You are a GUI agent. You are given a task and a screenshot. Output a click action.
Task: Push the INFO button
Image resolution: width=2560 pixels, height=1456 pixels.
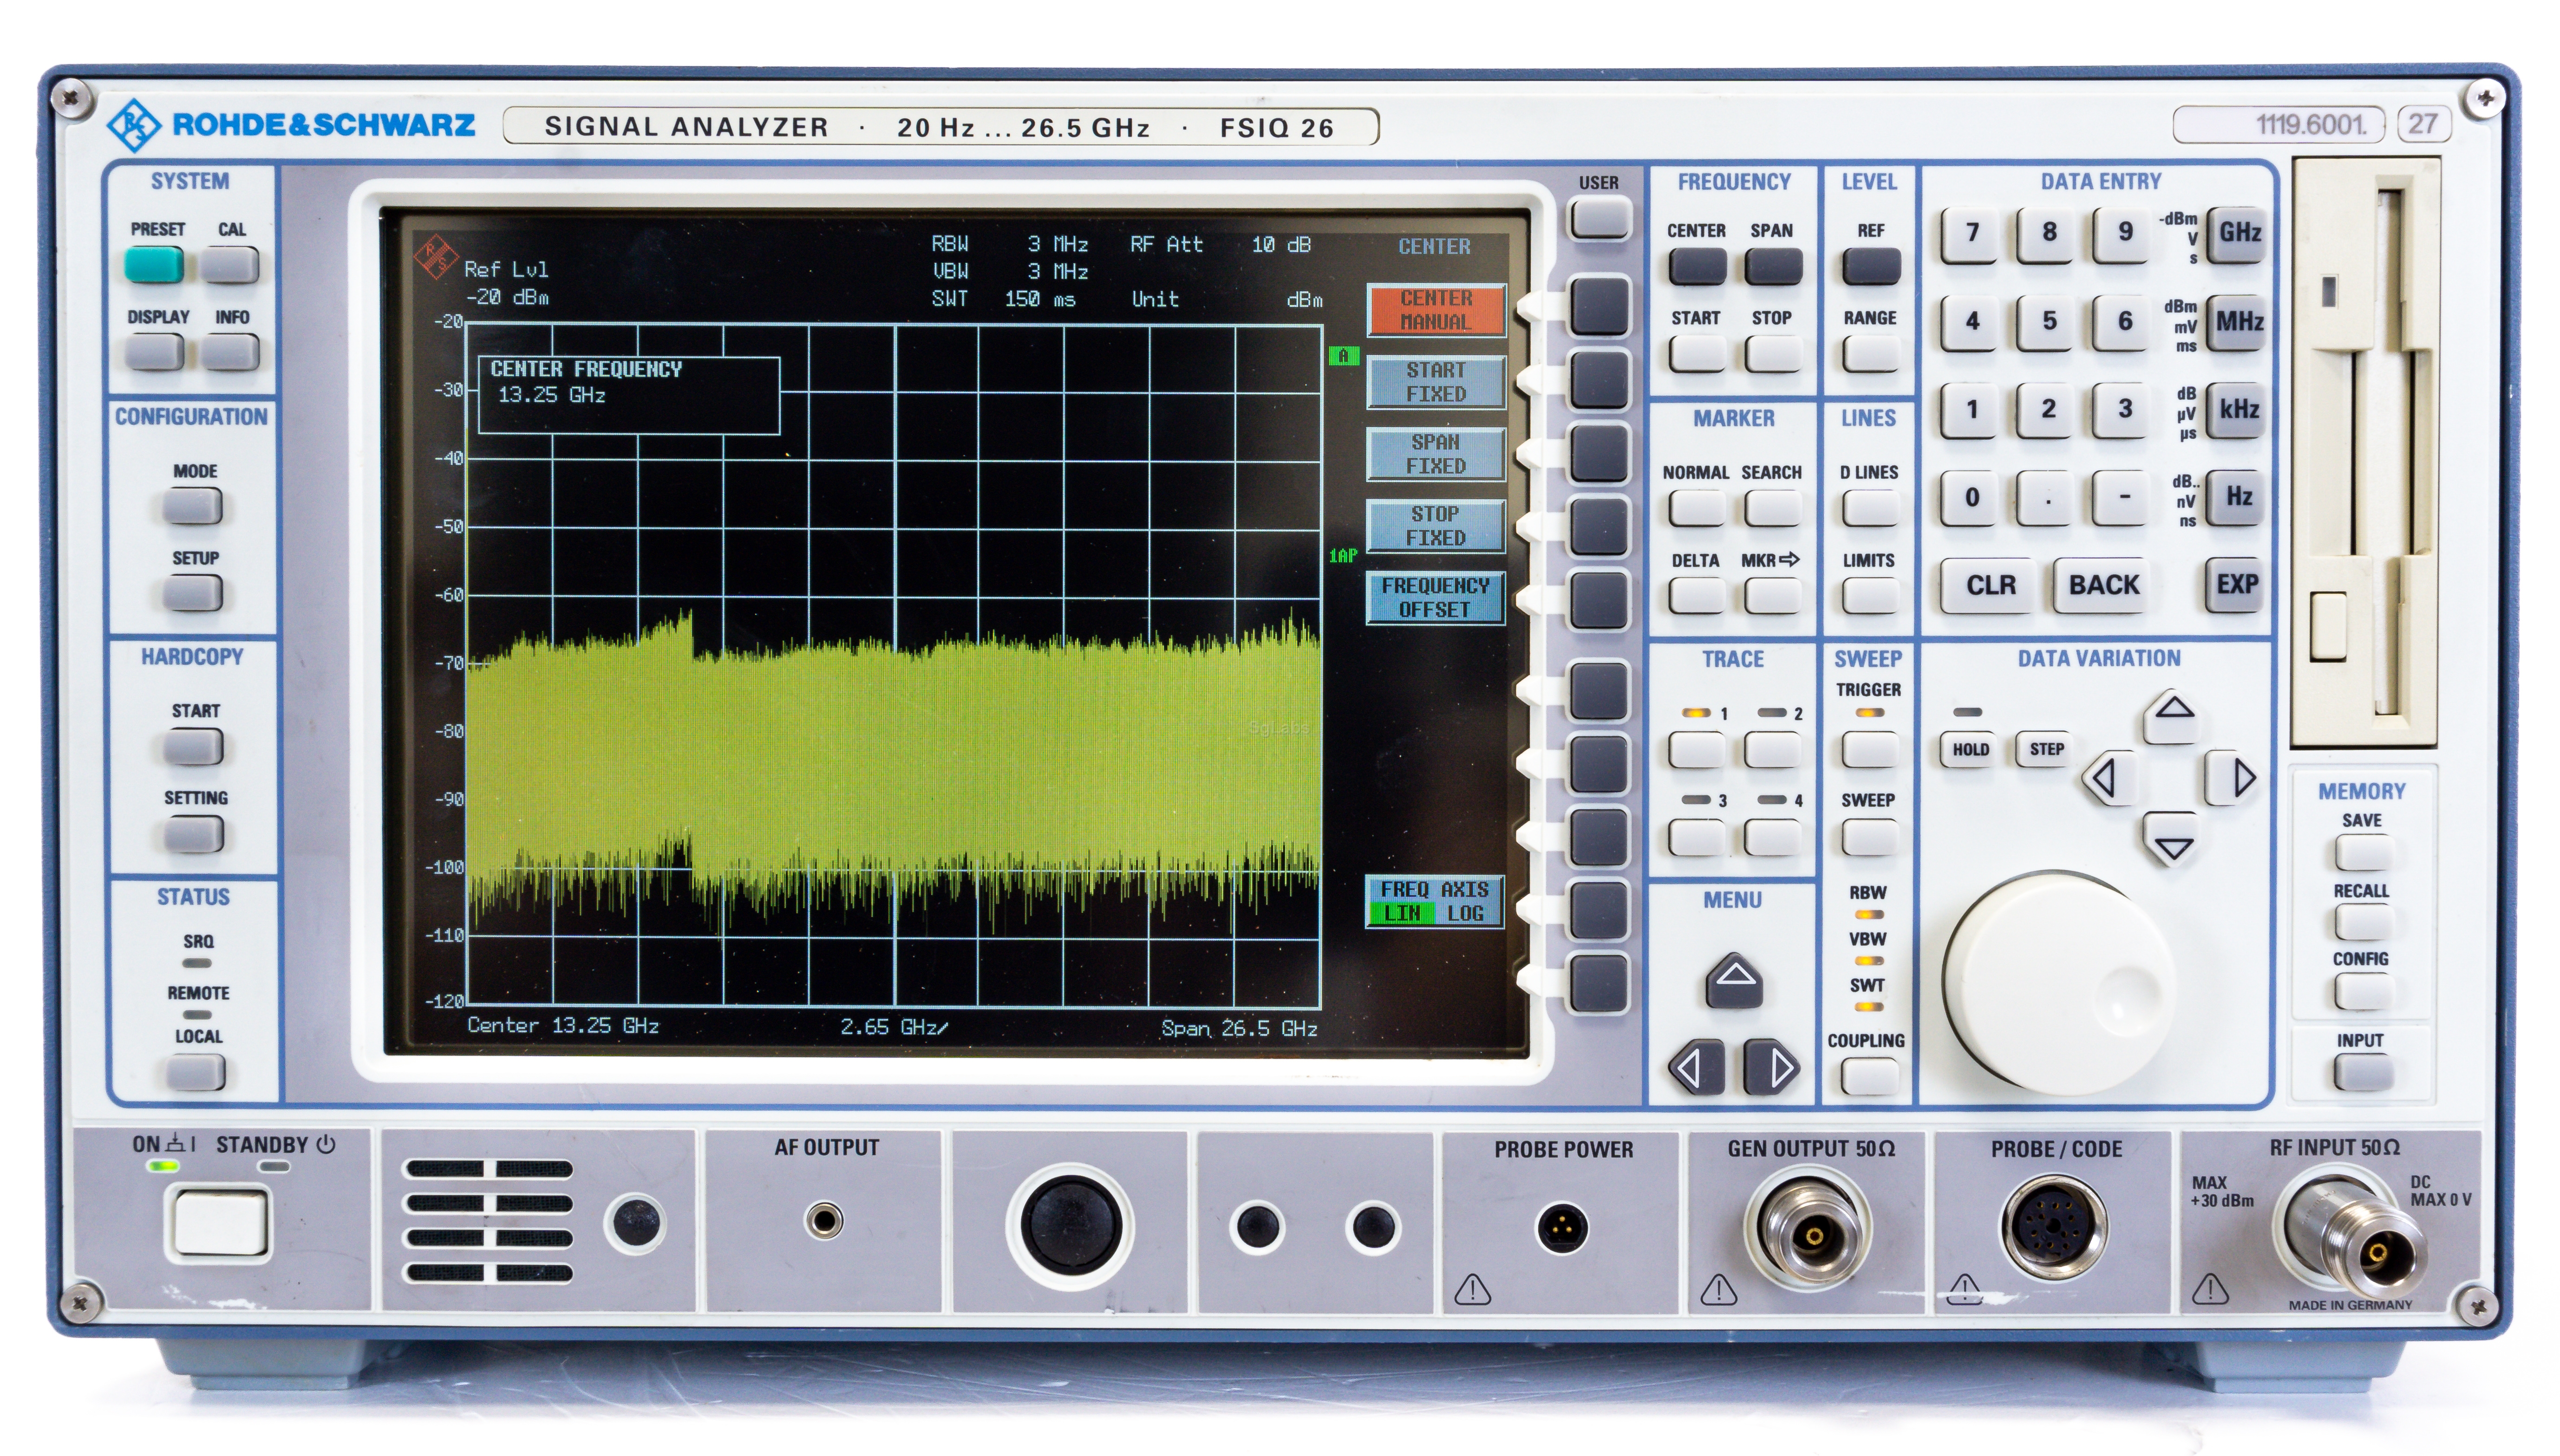[229, 353]
